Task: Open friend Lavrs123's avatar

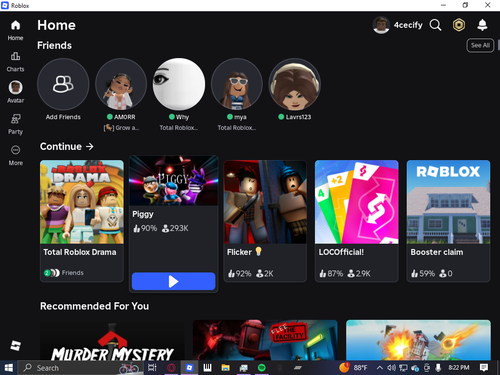Action: pos(295,84)
